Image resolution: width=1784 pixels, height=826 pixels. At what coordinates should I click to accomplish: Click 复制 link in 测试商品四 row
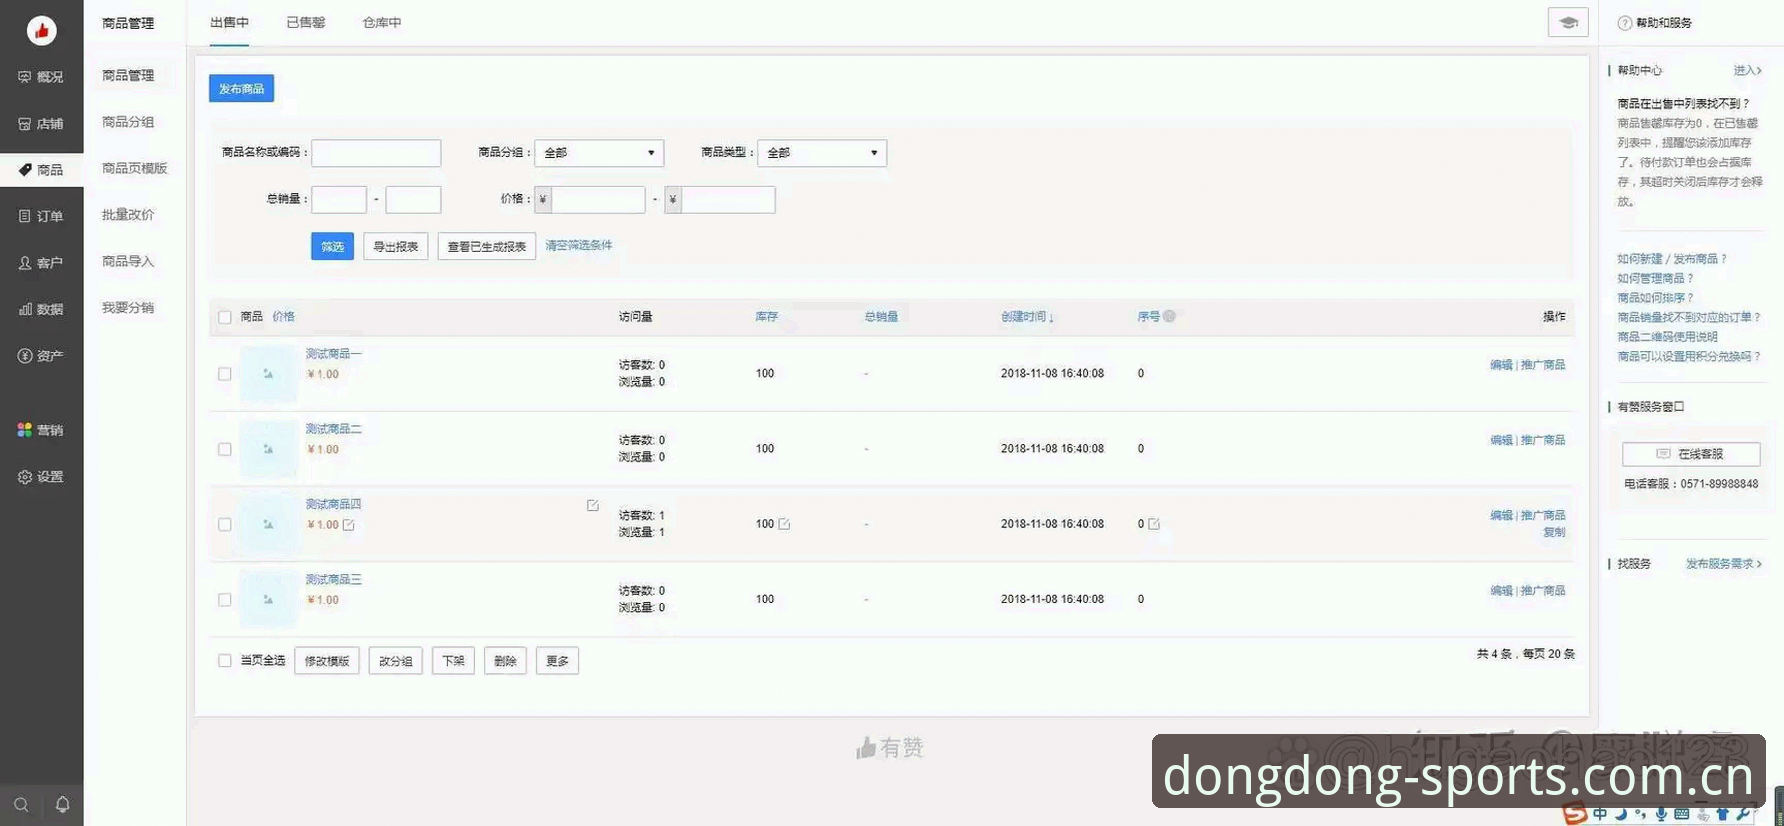click(1554, 533)
